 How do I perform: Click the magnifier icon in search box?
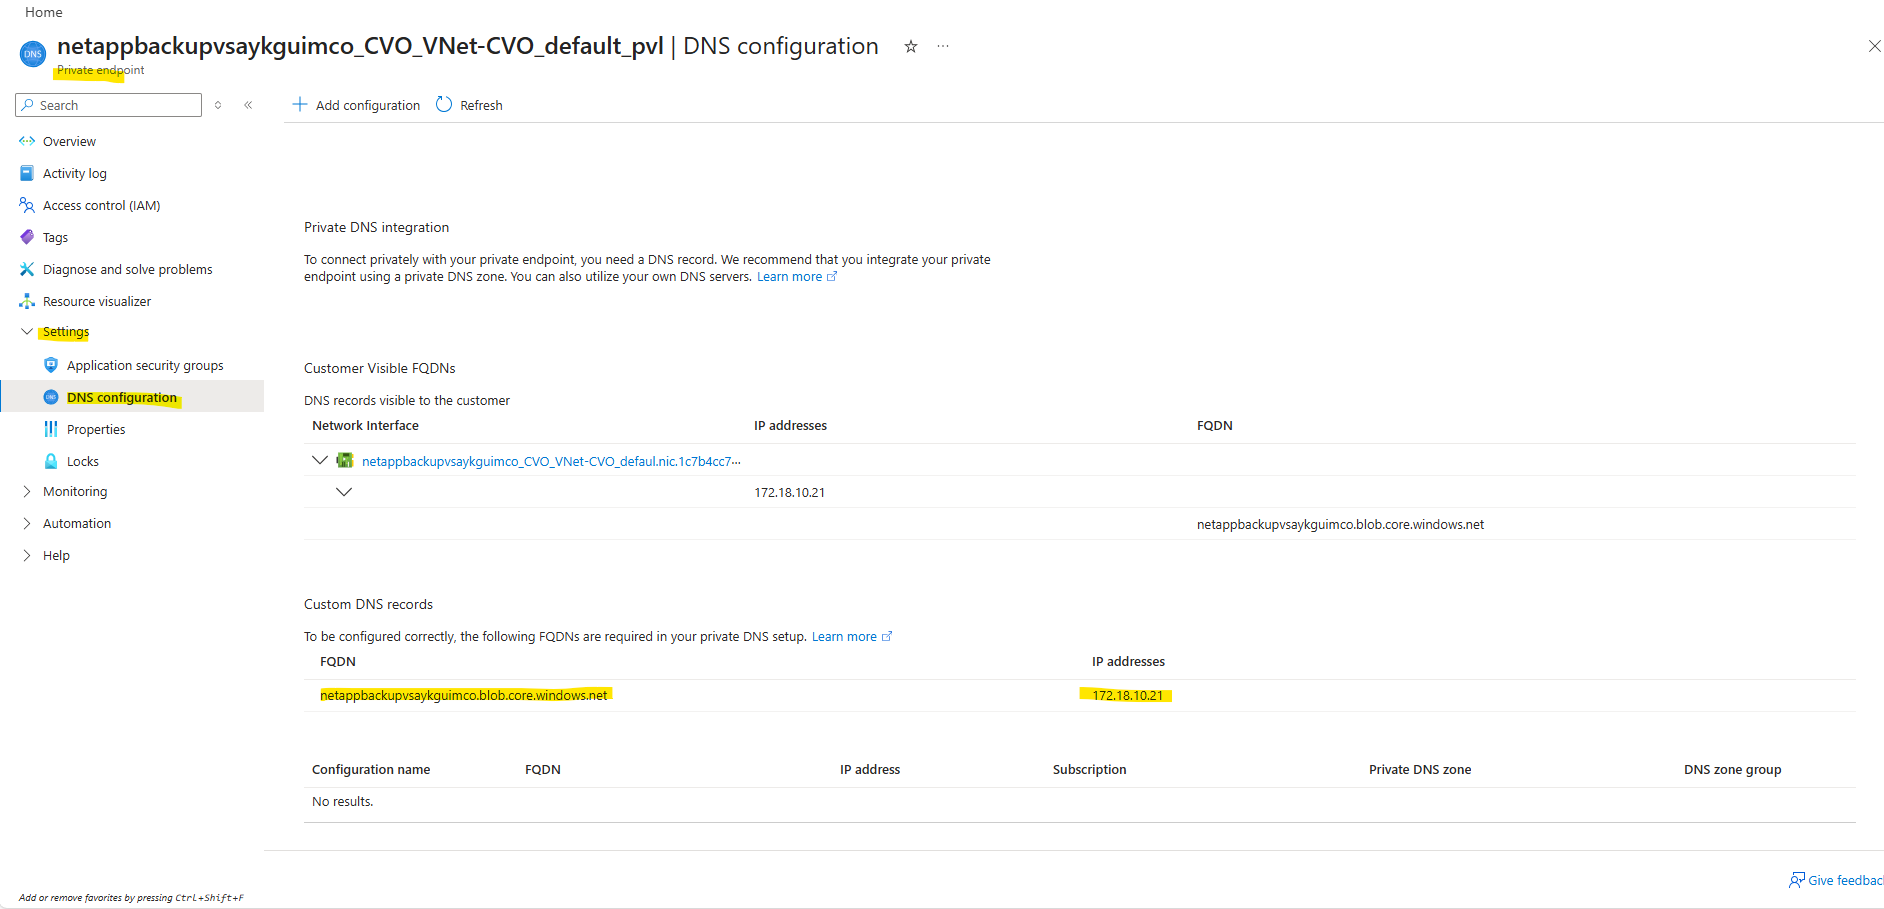tap(28, 105)
